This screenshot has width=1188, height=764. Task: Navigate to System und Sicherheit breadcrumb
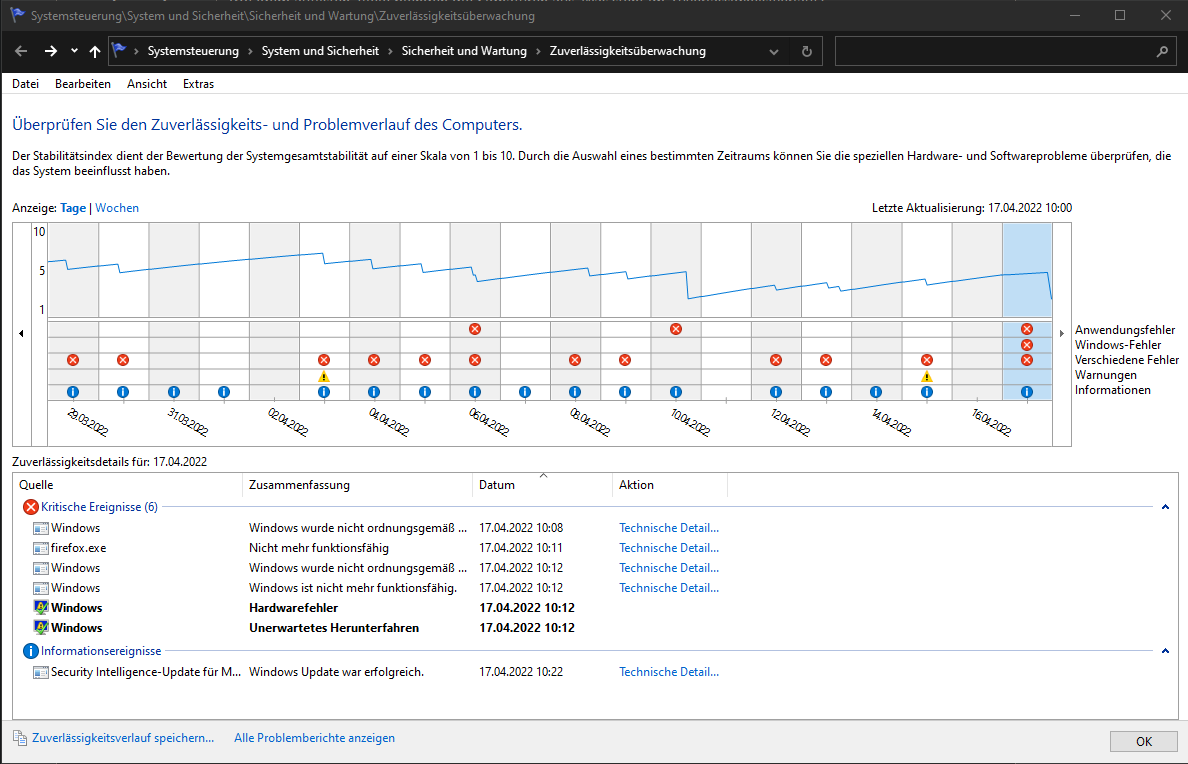point(320,52)
